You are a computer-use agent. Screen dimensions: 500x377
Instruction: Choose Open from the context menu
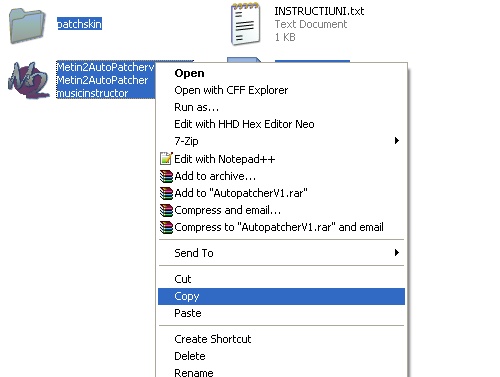coord(189,73)
